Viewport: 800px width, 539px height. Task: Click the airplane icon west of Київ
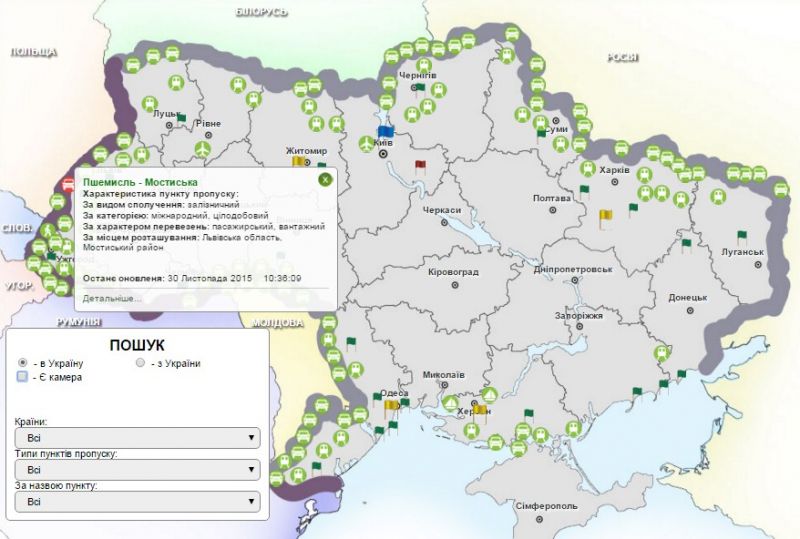tap(365, 144)
